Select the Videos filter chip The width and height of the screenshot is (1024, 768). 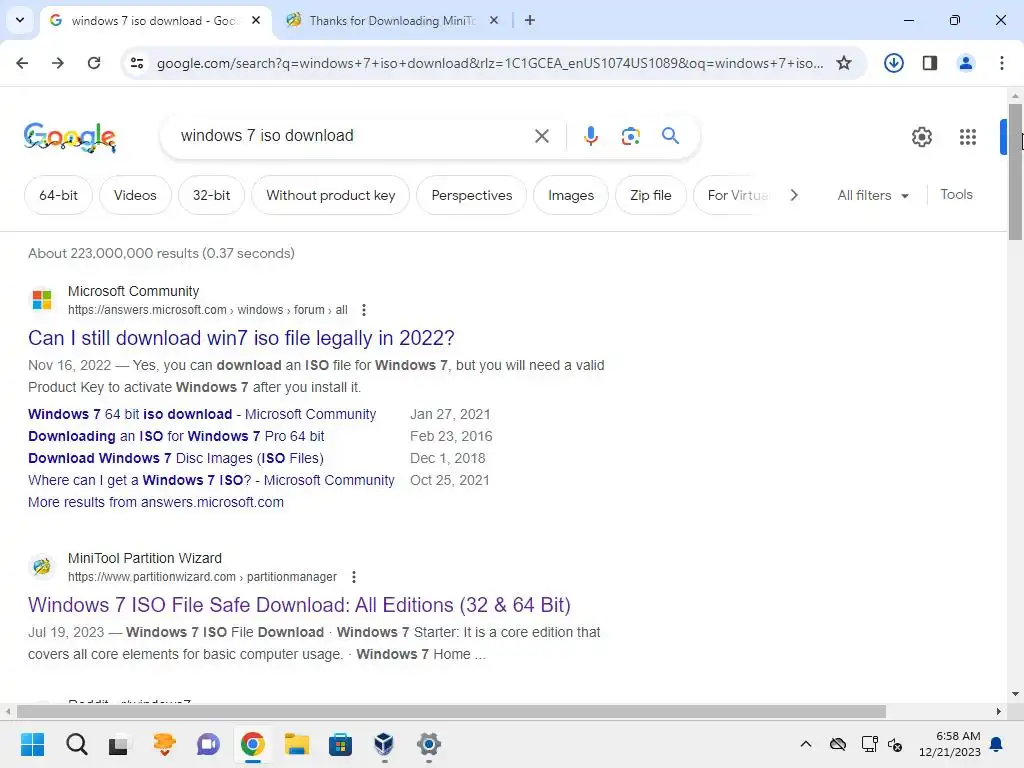[x=135, y=195]
